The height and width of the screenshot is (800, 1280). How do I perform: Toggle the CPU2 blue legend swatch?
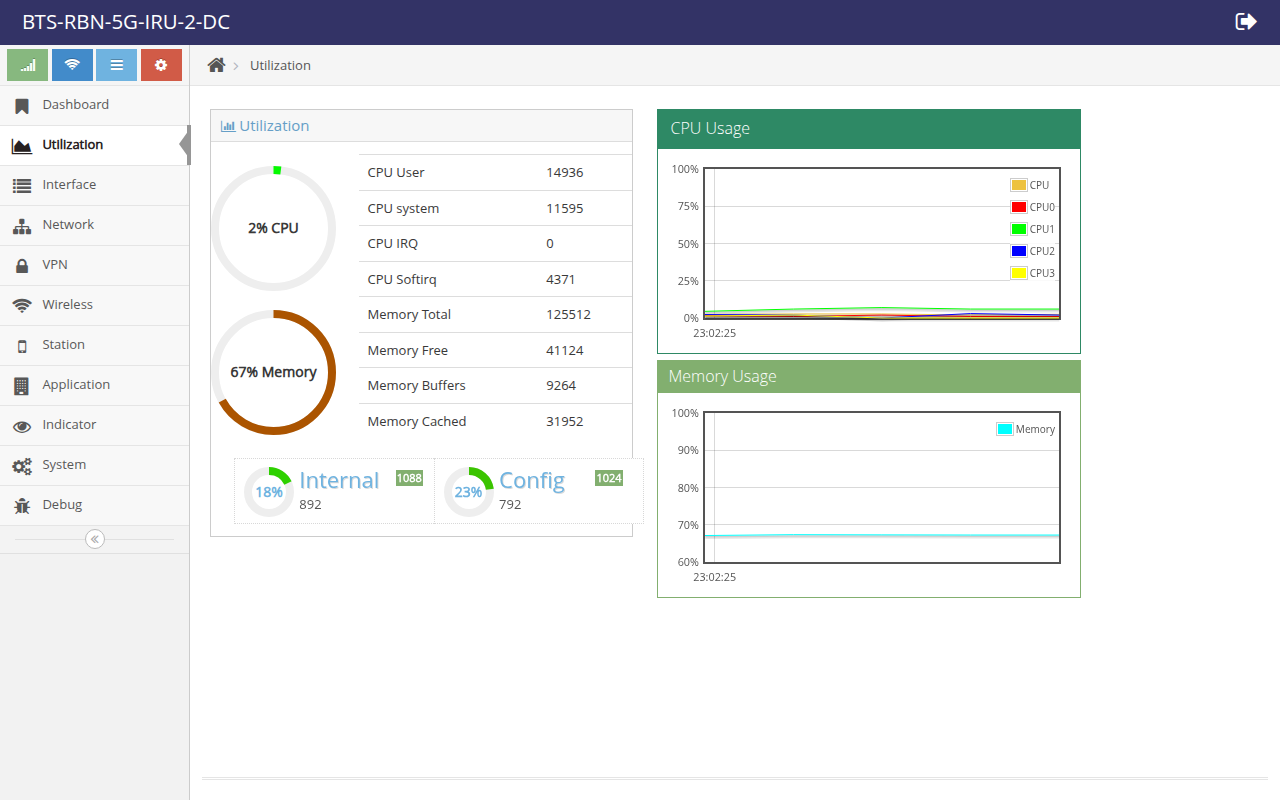[x=1019, y=251]
